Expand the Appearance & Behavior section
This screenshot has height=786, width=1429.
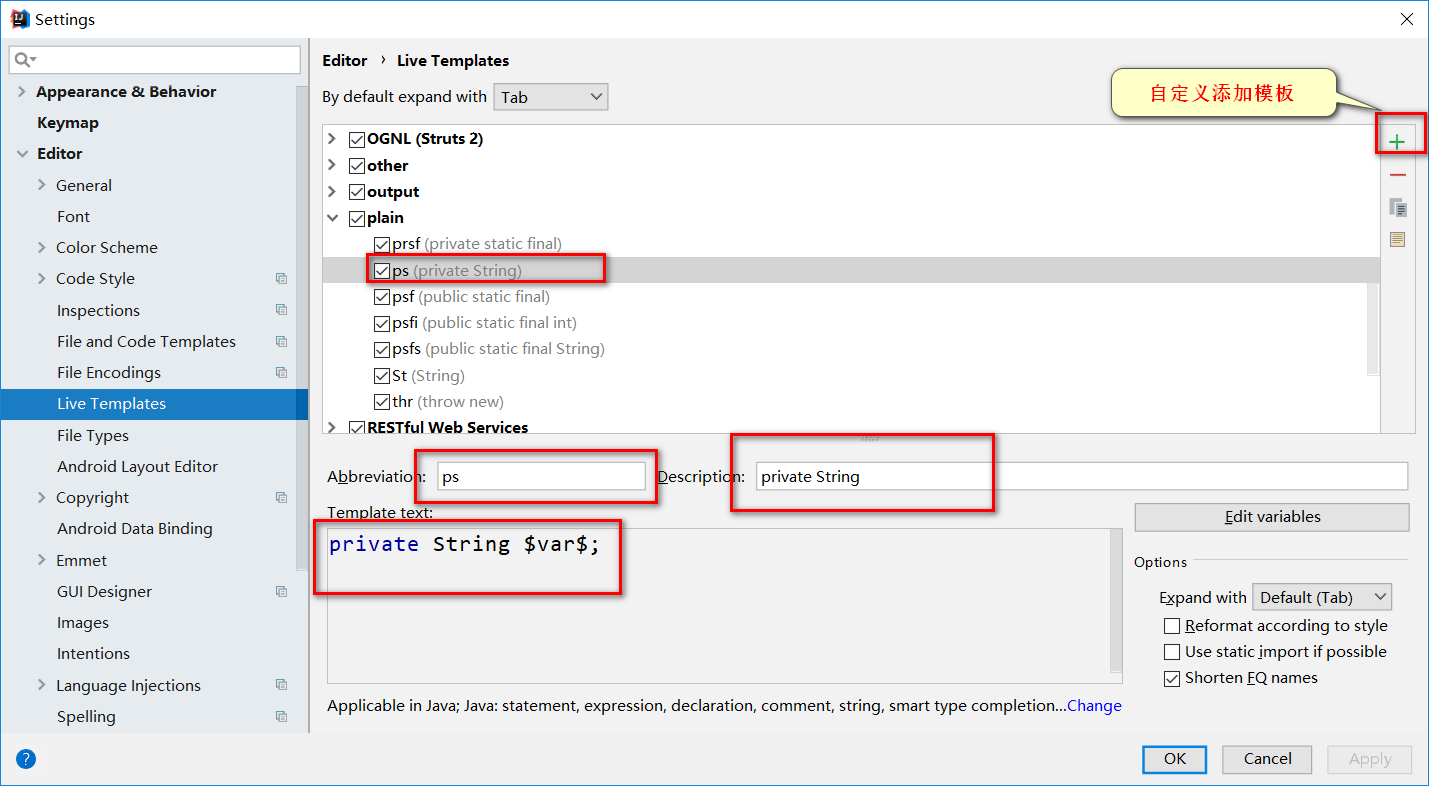pyautogui.click(x=22, y=92)
